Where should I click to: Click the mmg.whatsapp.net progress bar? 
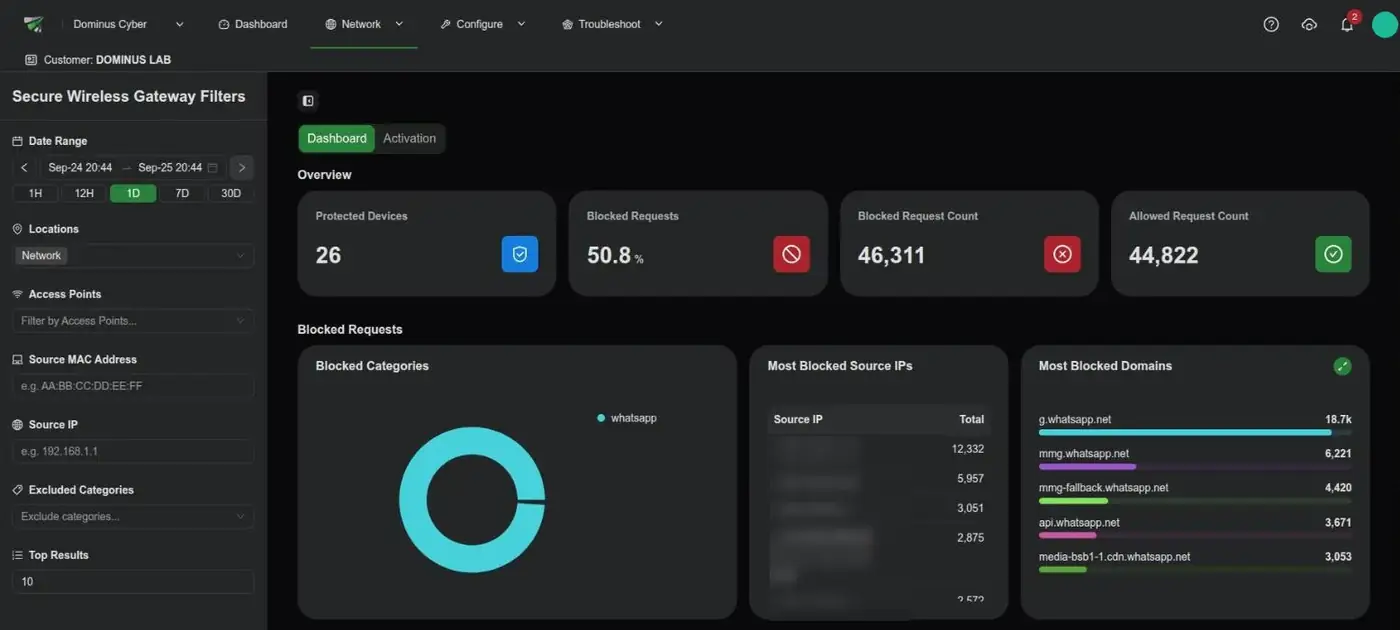pyautogui.click(x=1195, y=467)
